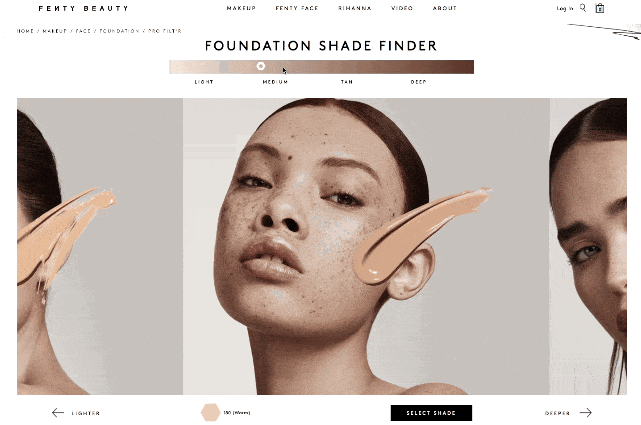
Task: Click the Fenty Beauty logo
Action: coord(83,8)
